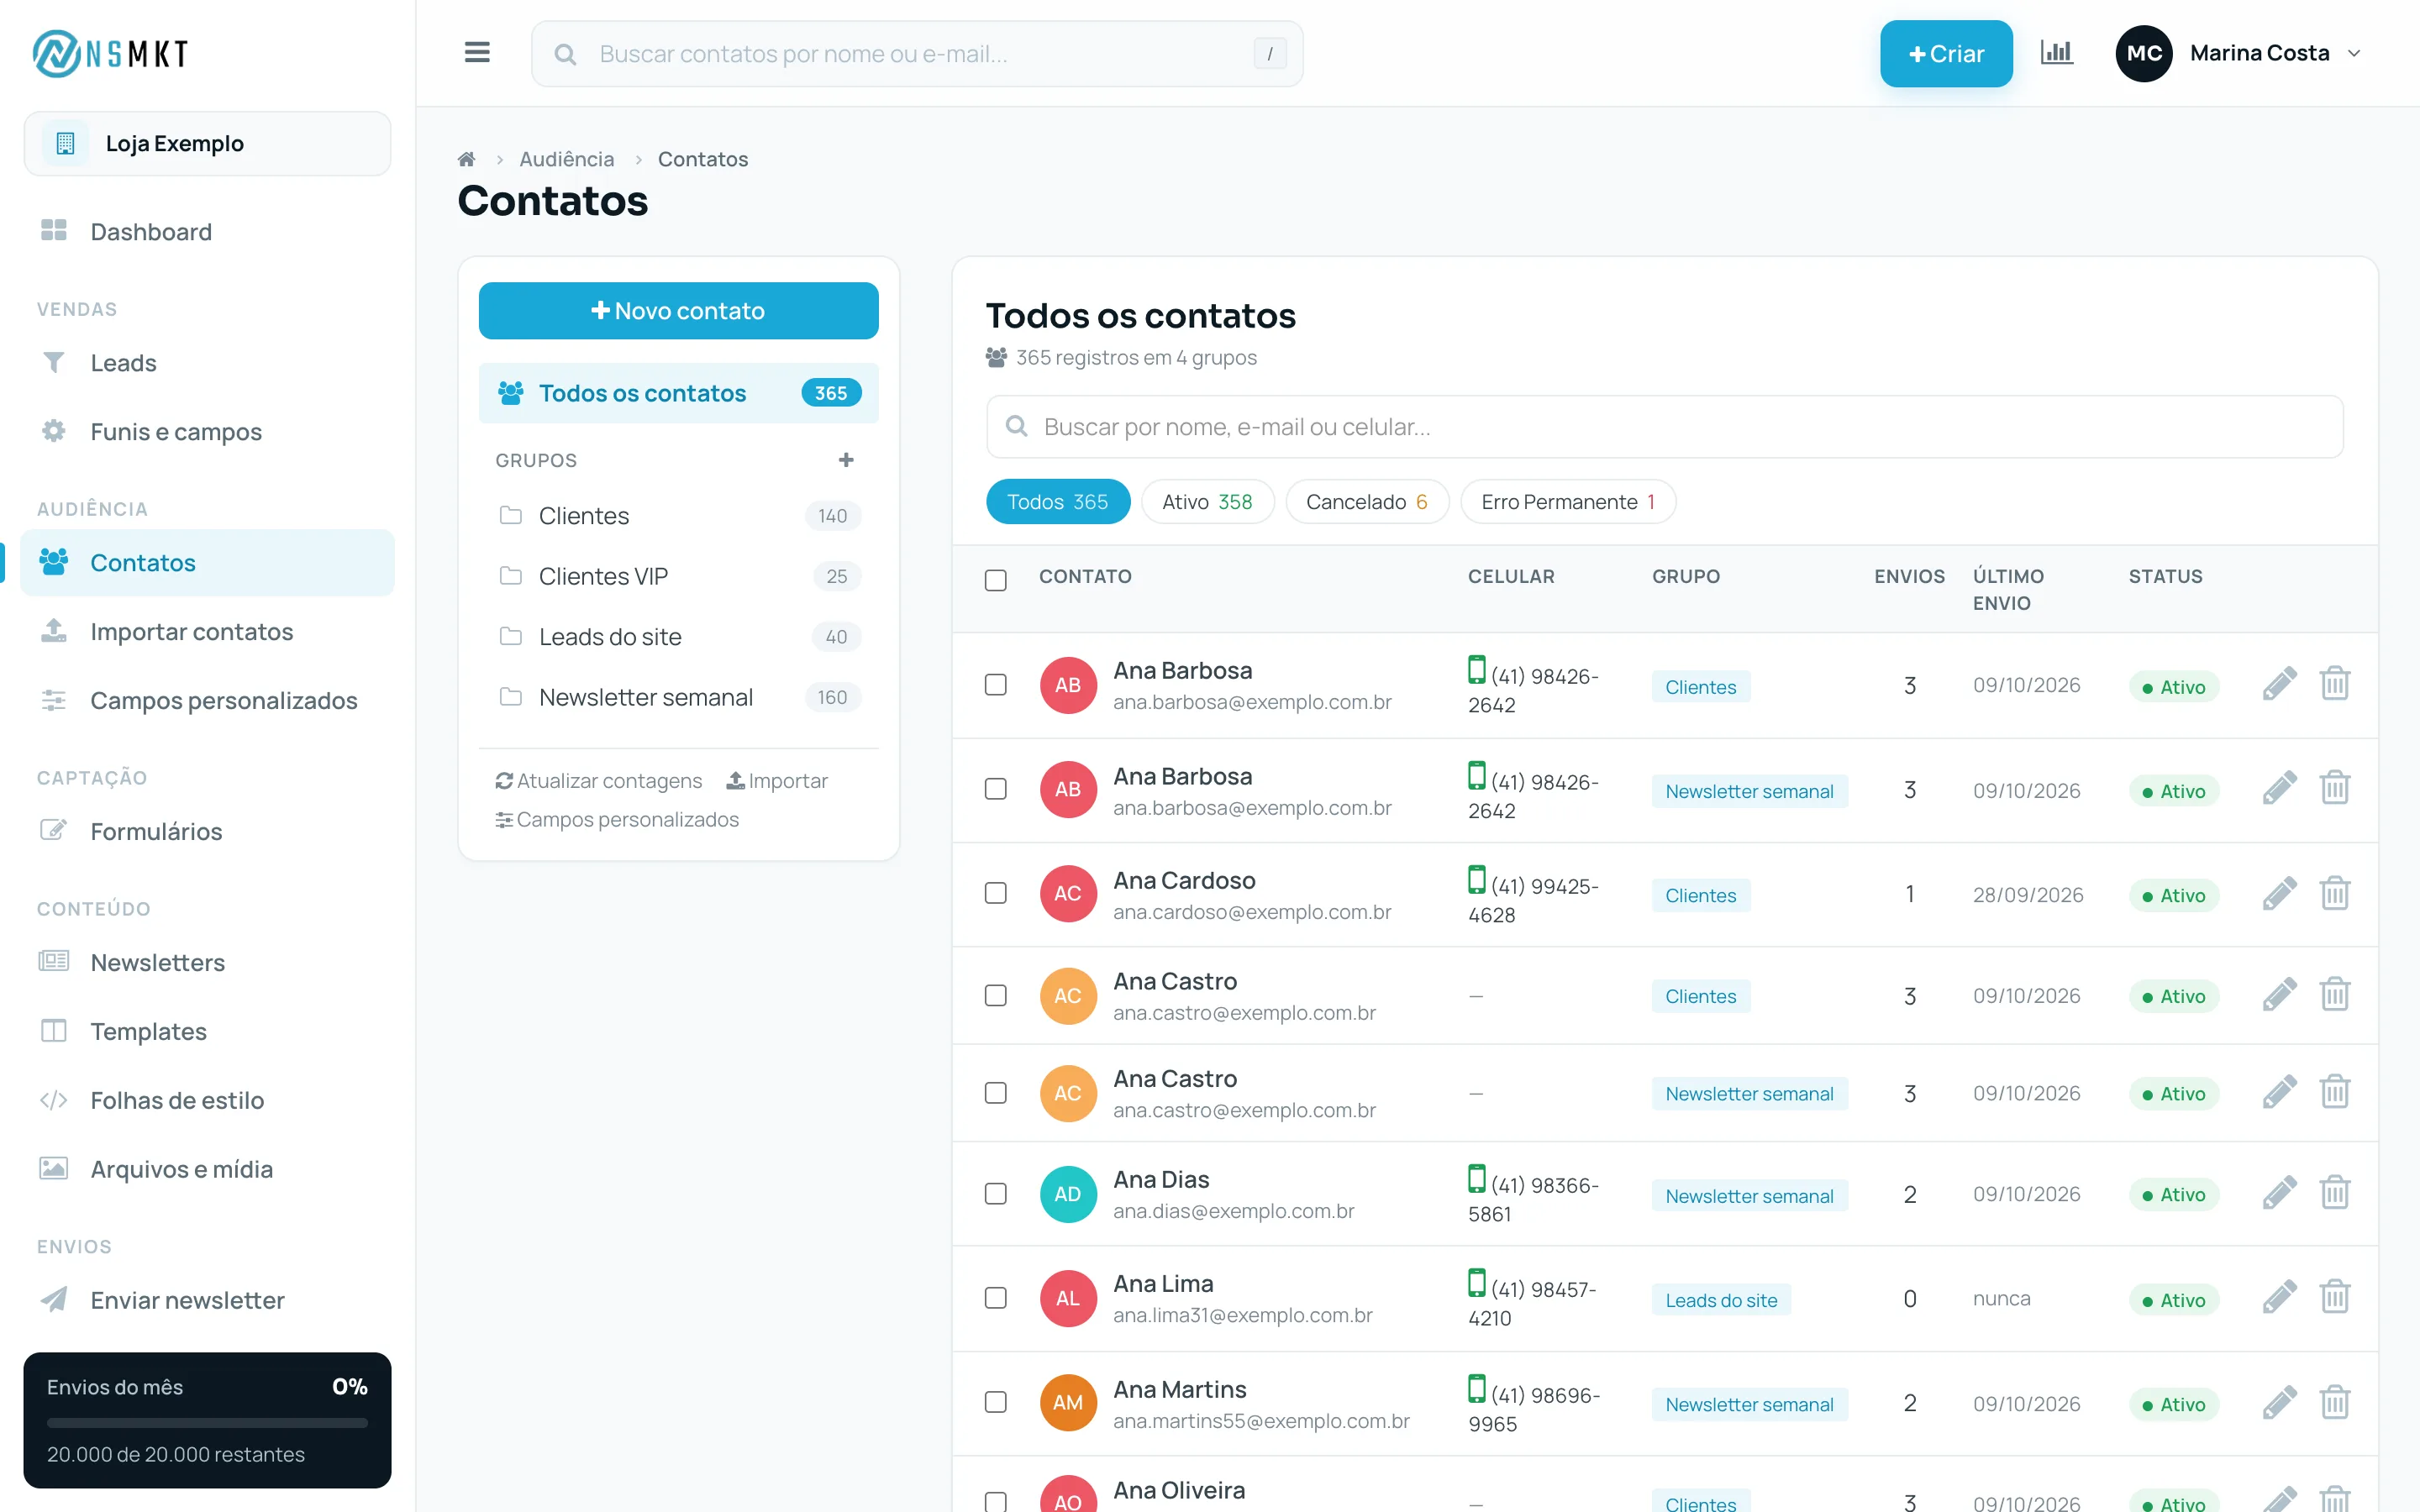Delete Ana Lima using trash icon
Viewport: 2420px width, 1512px height.
tap(2334, 1298)
